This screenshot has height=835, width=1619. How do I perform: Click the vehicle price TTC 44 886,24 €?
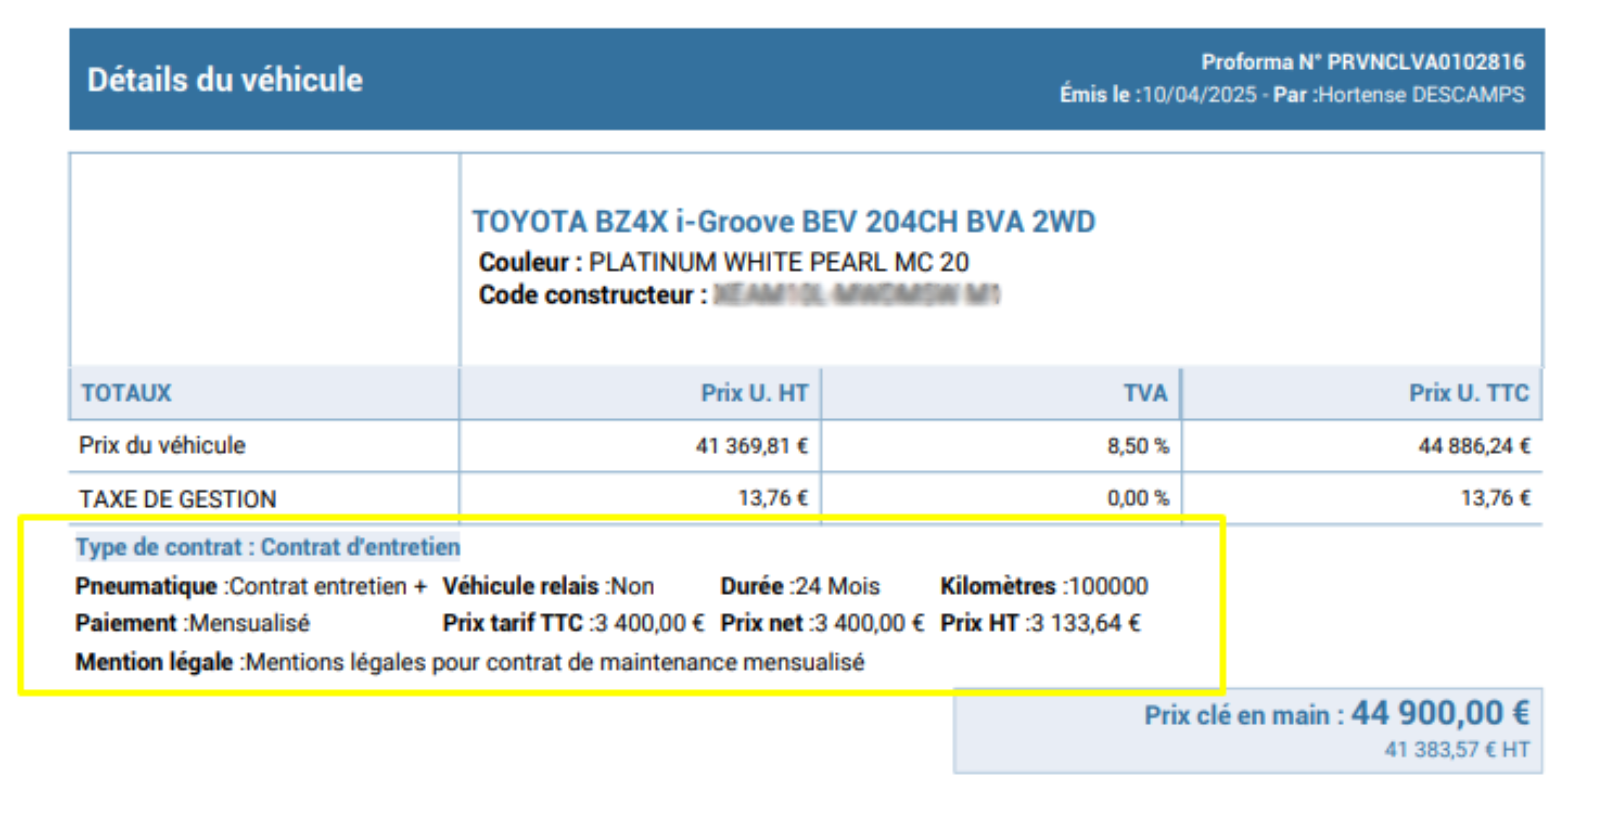pyautogui.click(x=1474, y=446)
